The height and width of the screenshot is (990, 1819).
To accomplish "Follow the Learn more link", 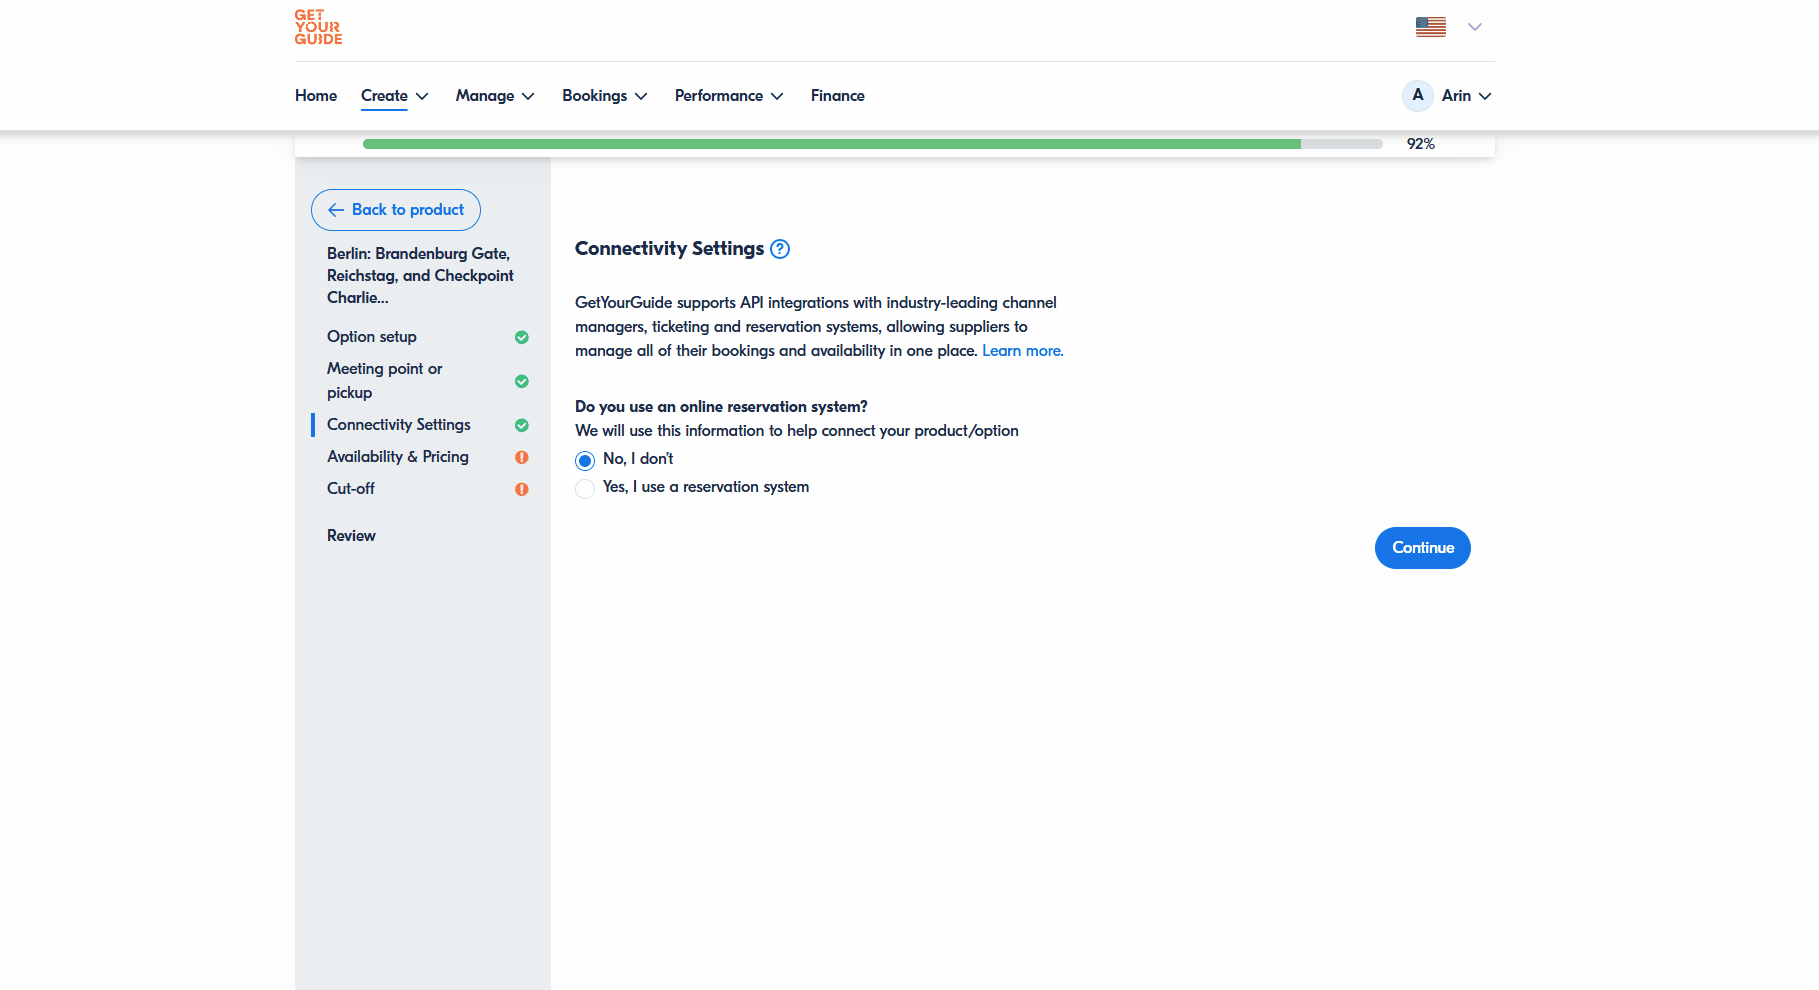I will (1022, 351).
